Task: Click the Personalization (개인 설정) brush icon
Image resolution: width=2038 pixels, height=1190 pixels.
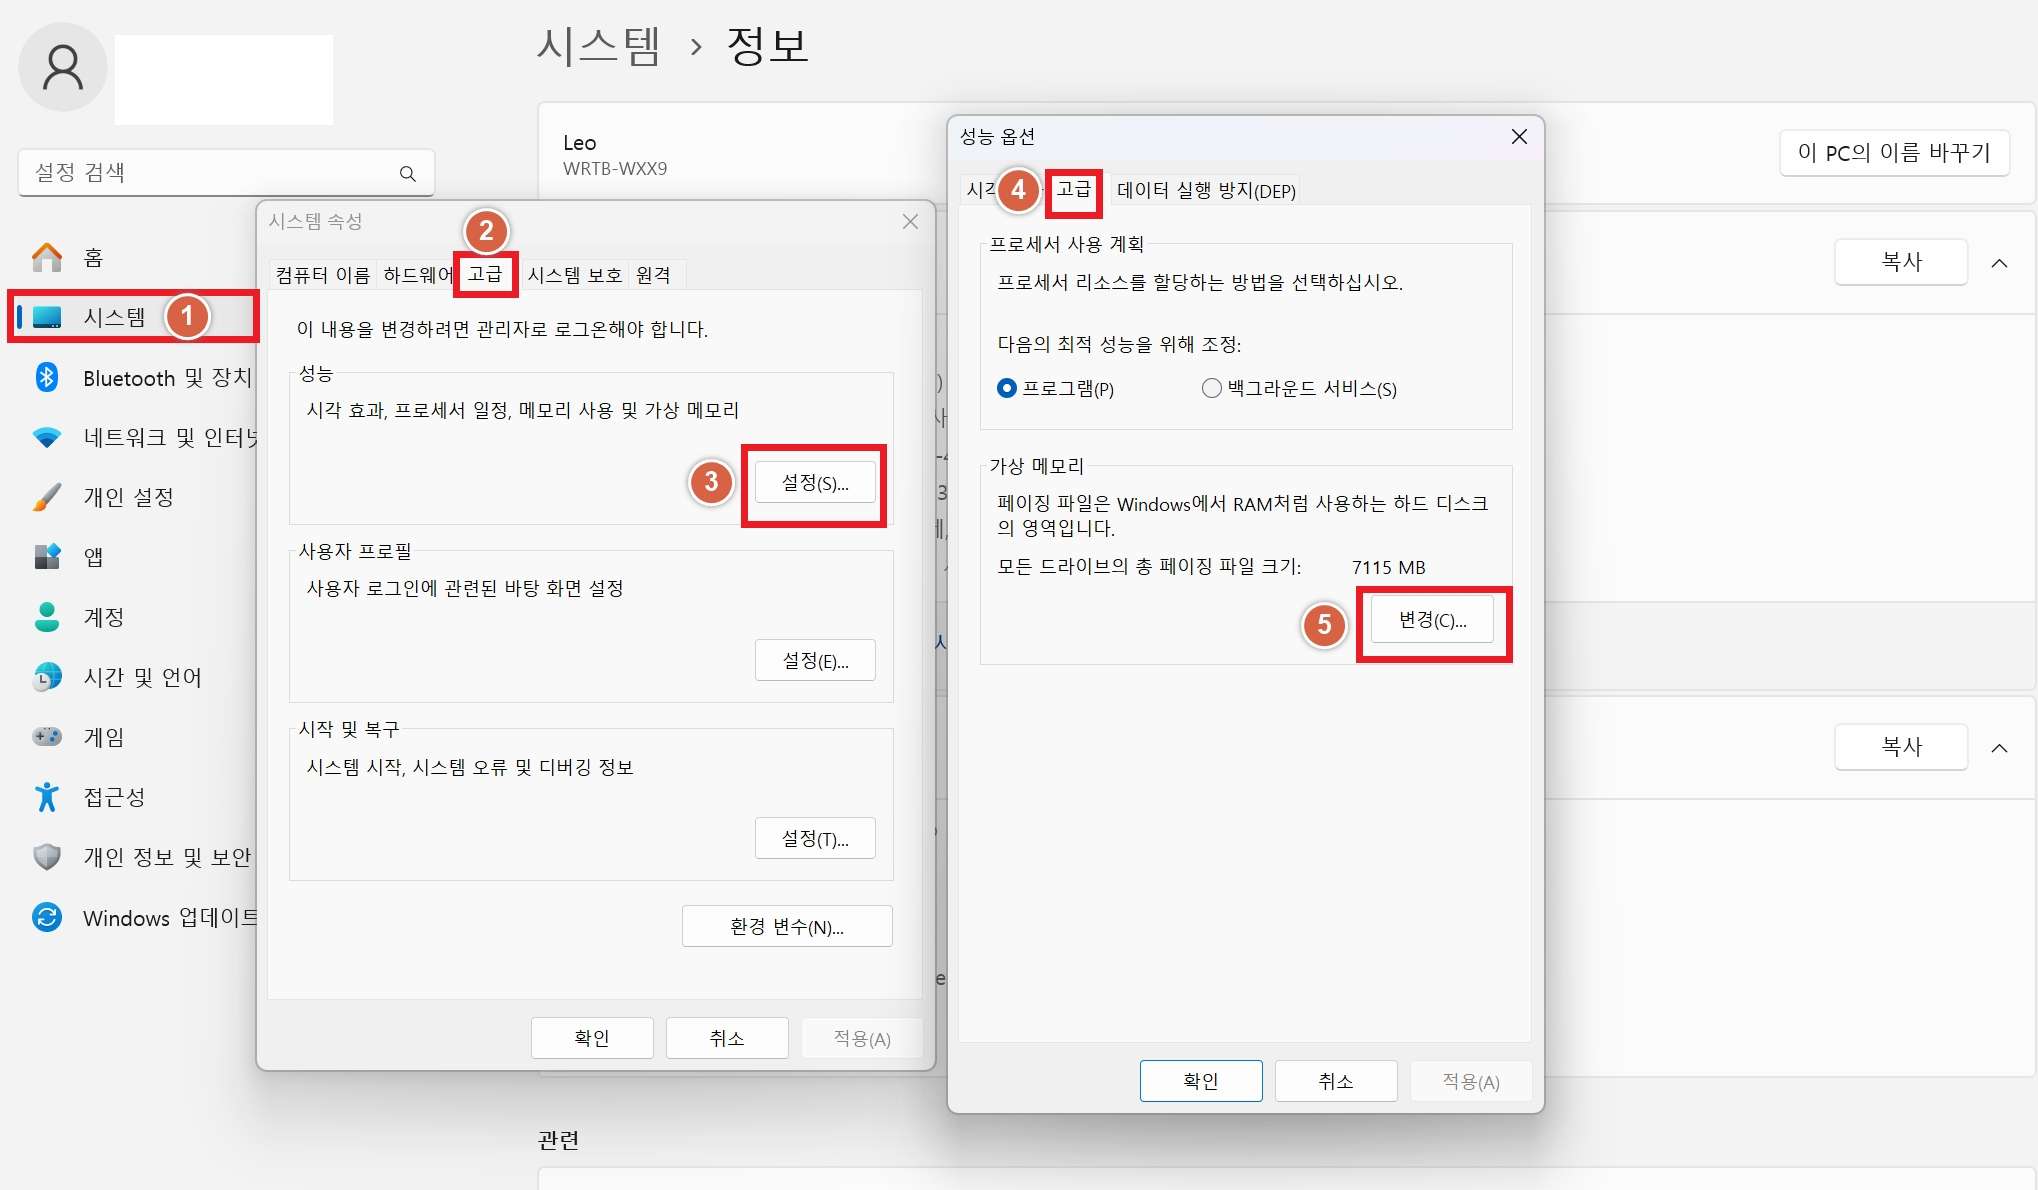Action: (47, 497)
